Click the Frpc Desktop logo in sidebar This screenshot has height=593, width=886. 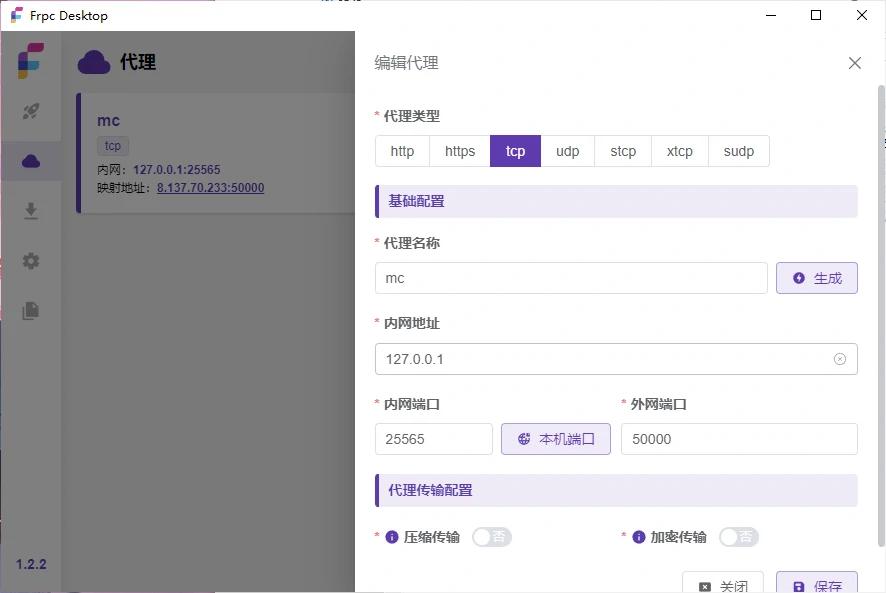(x=31, y=60)
